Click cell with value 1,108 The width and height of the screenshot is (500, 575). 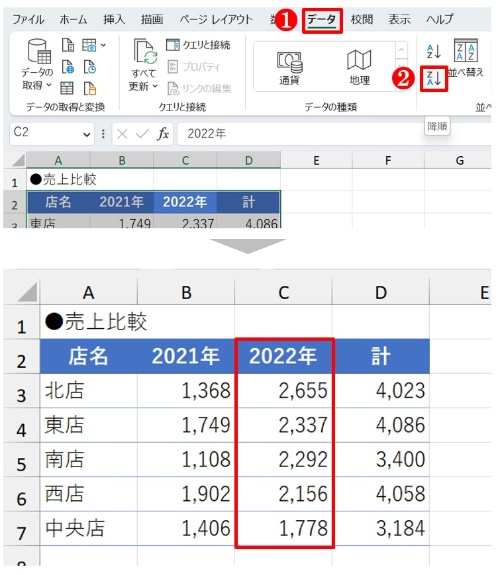pyautogui.click(x=186, y=460)
